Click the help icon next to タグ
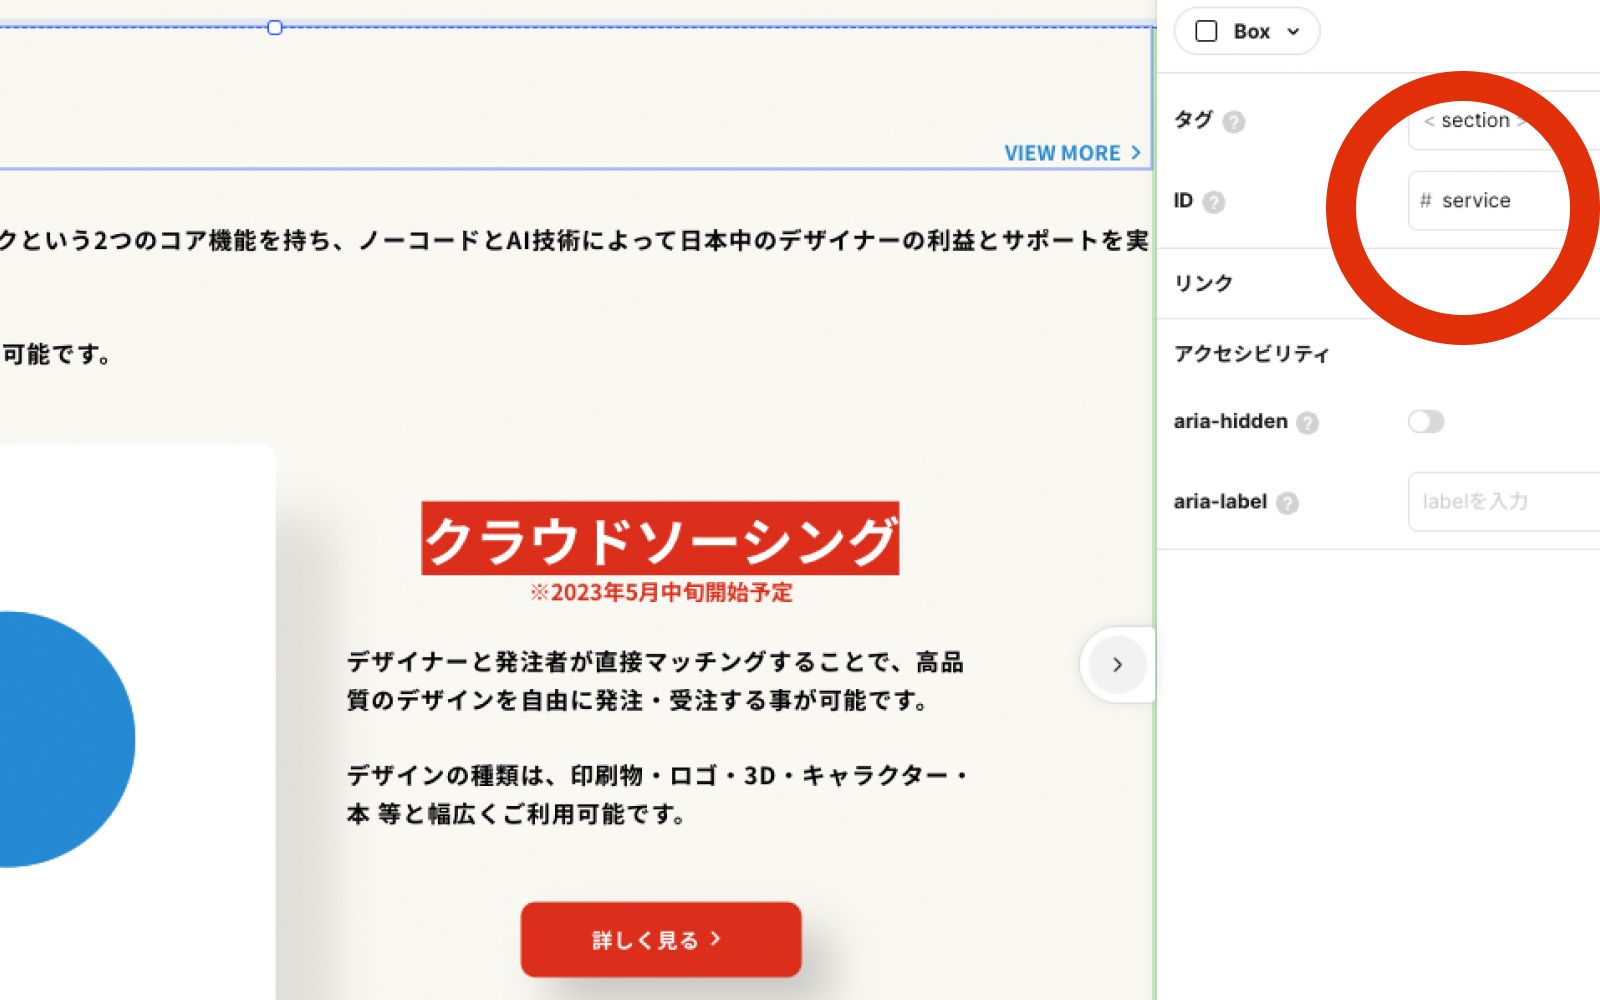Image resolution: width=1600 pixels, height=1000 pixels. point(1234,122)
